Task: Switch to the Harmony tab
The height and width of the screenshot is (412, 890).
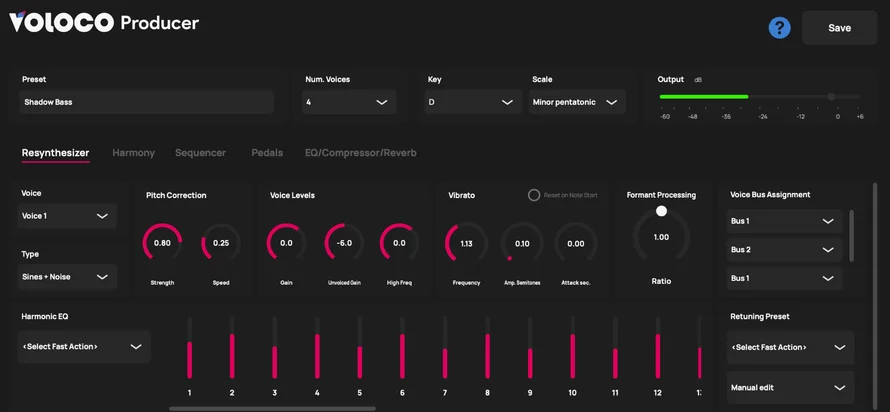Action: [133, 153]
